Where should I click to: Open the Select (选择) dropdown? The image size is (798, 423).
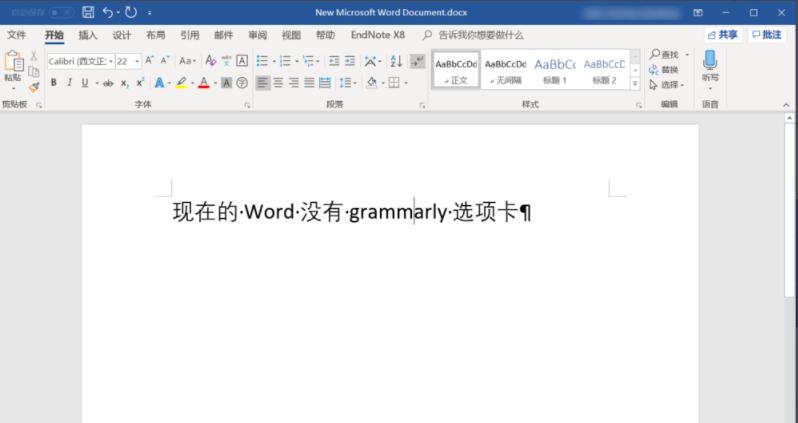coord(667,85)
